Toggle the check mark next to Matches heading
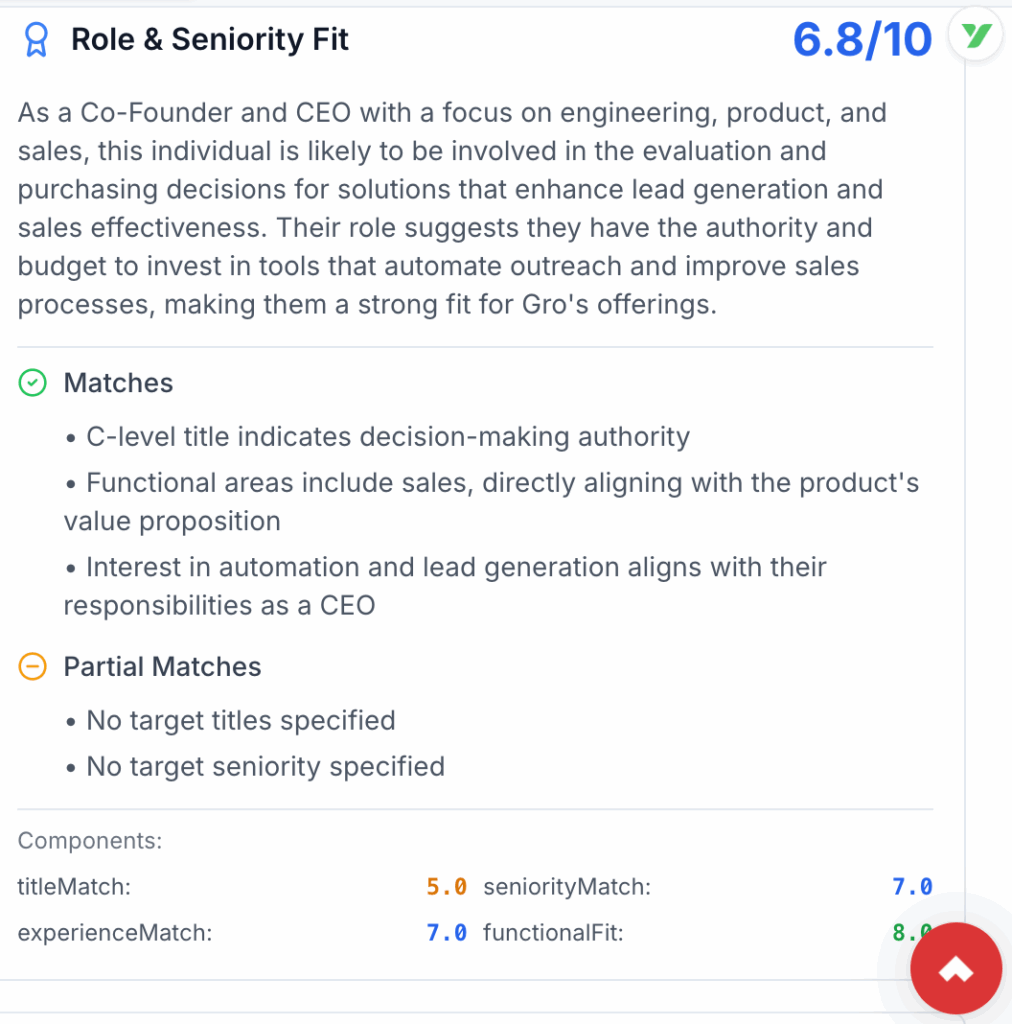Screen dimensions: 1012x1024 point(31,382)
